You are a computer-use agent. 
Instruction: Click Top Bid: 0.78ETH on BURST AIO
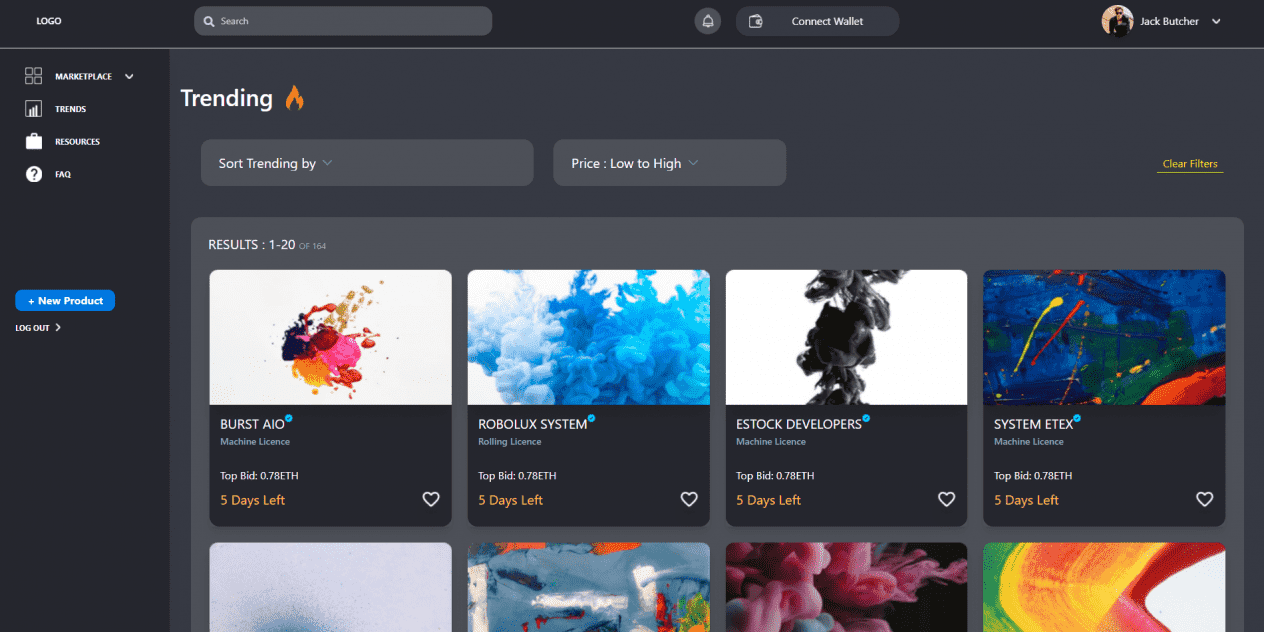tap(259, 476)
